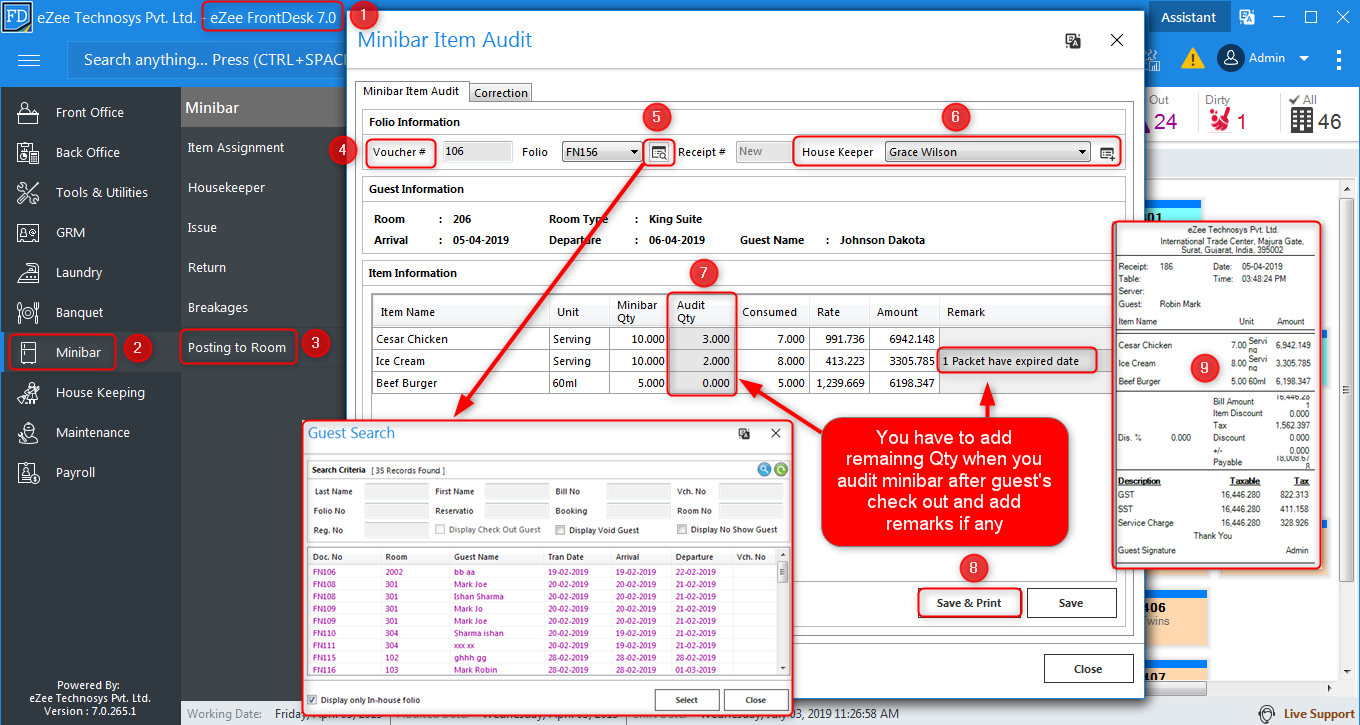Select the Minibar Item Audit tab
Viewport: 1360px width, 725px height.
coord(411,91)
